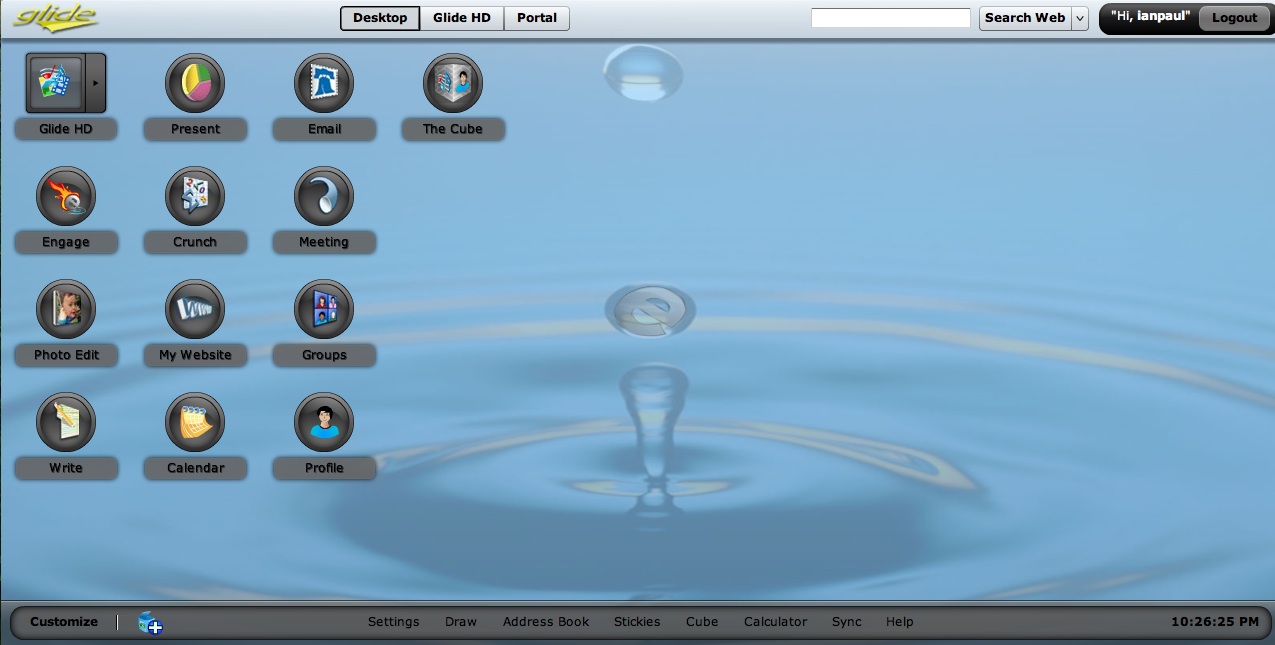Click the web search input field

tap(891, 18)
